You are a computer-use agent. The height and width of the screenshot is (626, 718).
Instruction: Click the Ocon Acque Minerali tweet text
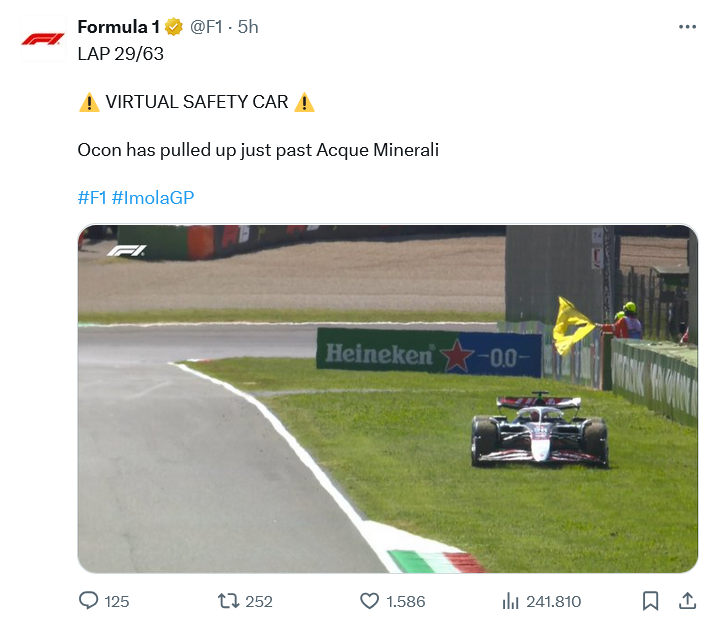pos(258,150)
